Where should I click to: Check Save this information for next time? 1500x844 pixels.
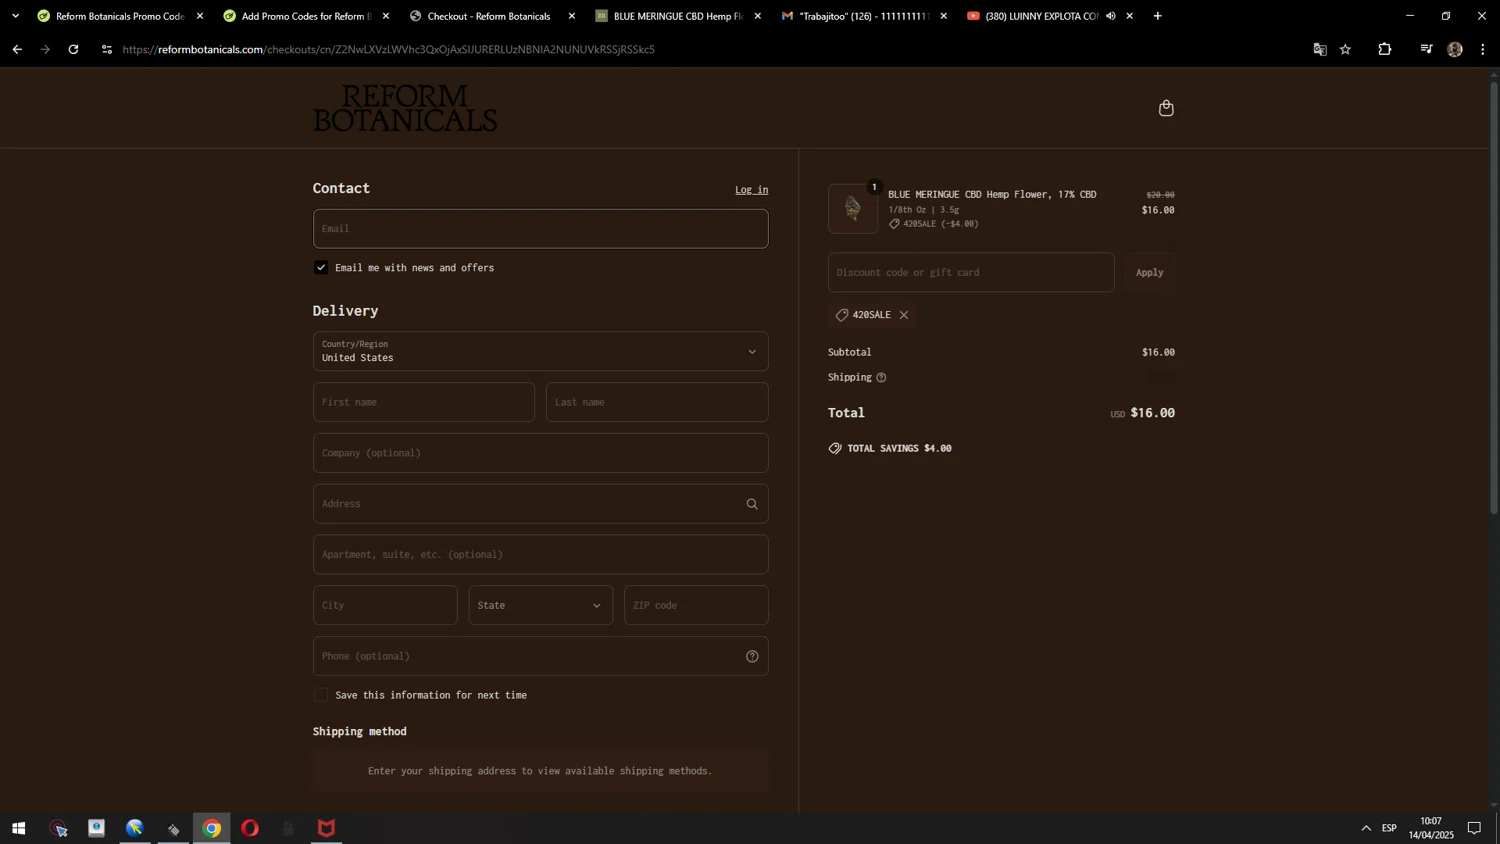(321, 695)
